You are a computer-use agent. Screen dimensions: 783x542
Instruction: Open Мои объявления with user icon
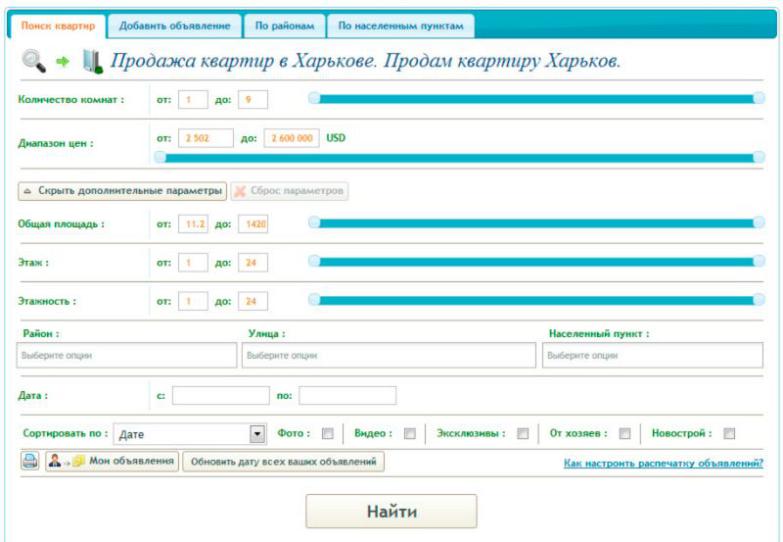tap(111, 461)
